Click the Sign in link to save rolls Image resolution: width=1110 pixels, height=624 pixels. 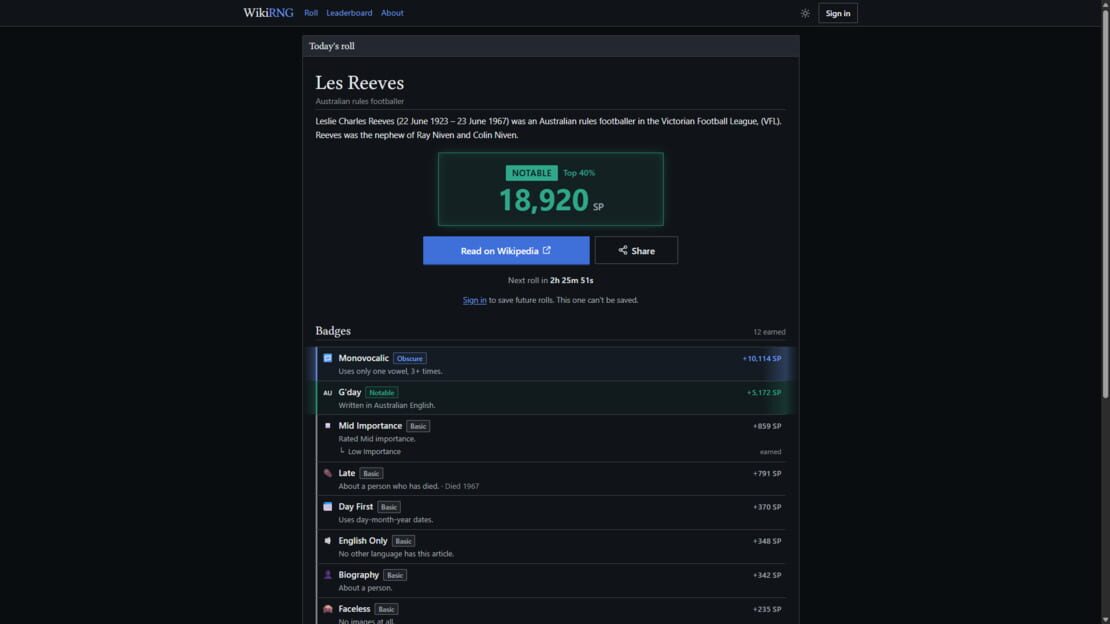coord(474,300)
